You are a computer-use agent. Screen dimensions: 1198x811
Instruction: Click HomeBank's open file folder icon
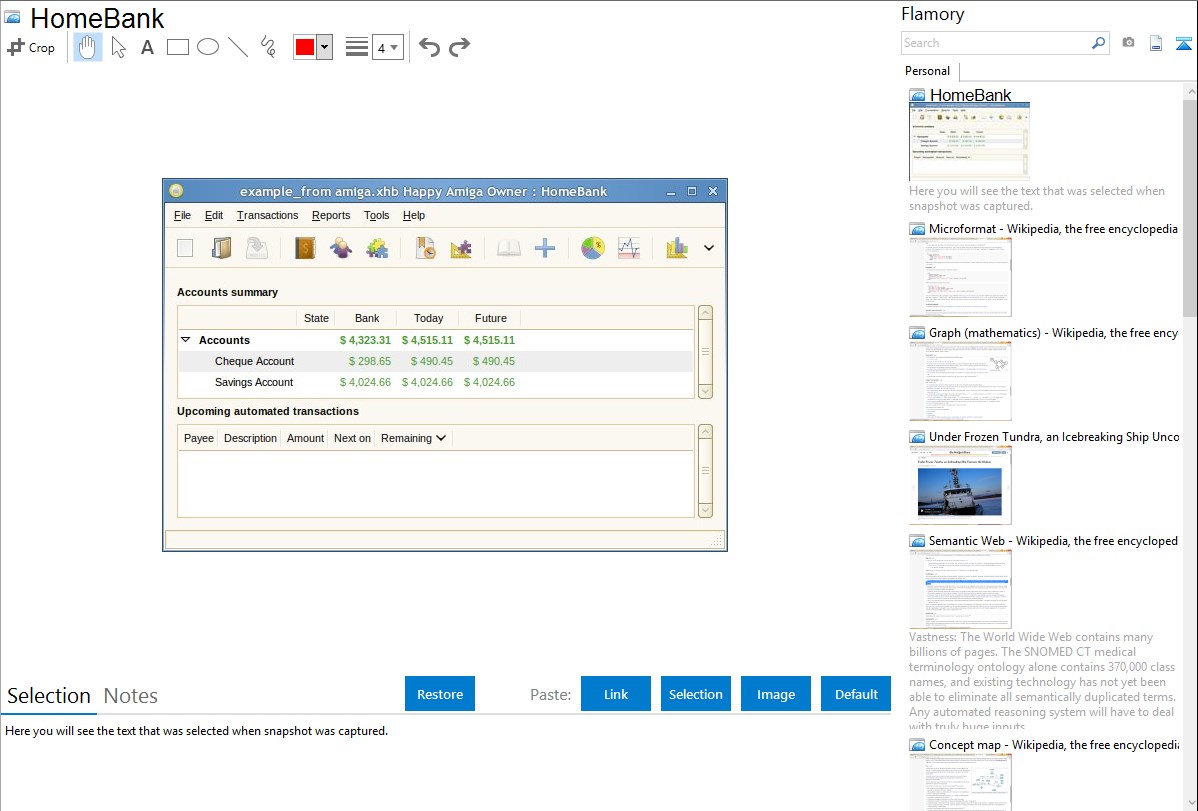click(x=222, y=248)
